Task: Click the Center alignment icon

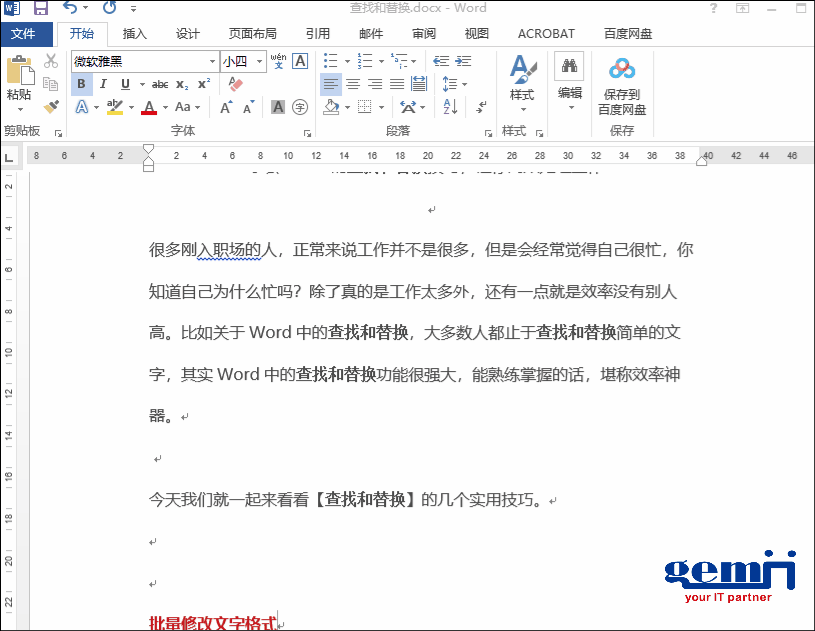Action: [353, 84]
